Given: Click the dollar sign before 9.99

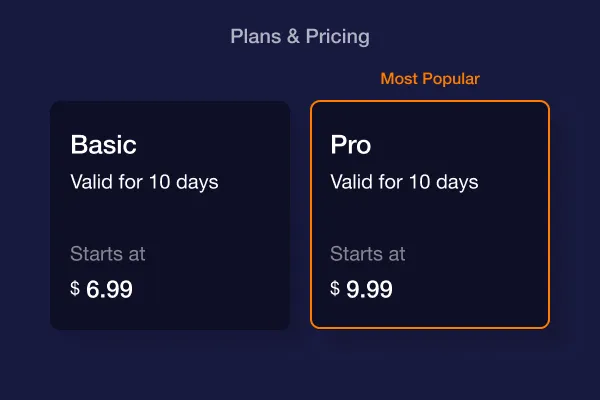Looking at the screenshot, I should point(335,288).
